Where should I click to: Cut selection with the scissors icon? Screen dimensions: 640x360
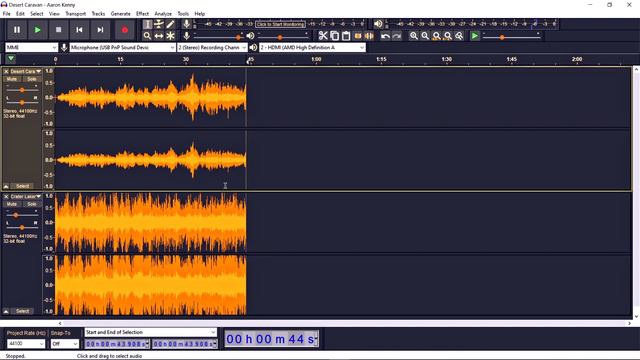(323, 36)
